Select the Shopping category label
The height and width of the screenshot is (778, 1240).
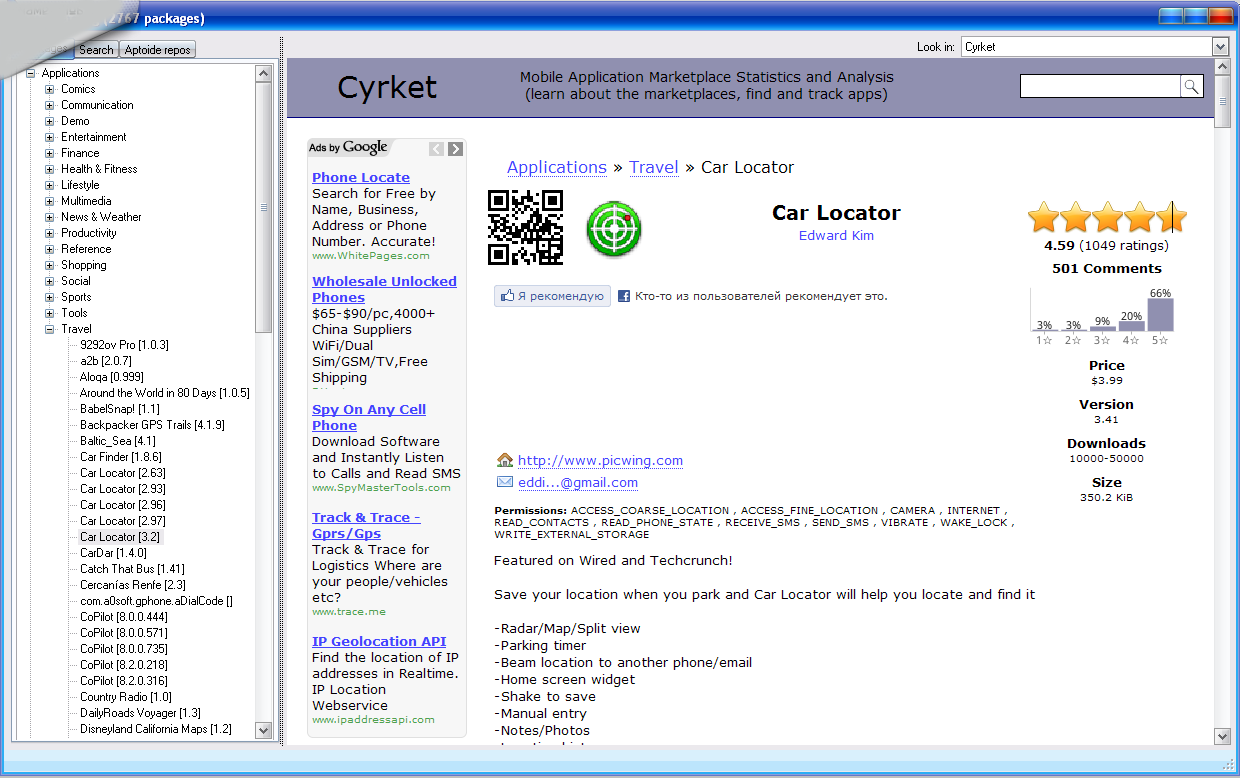click(x=84, y=265)
